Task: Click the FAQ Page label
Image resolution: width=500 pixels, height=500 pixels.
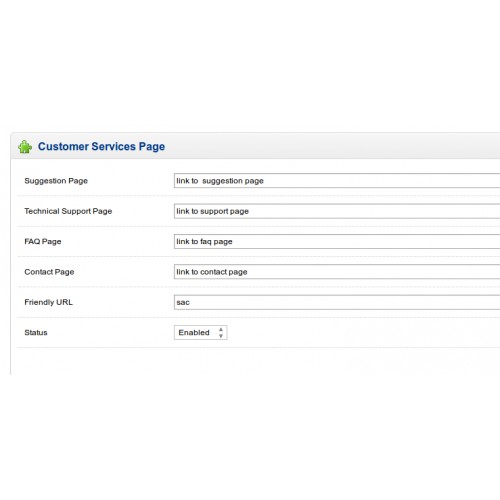Action: click(x=43, y=242)
